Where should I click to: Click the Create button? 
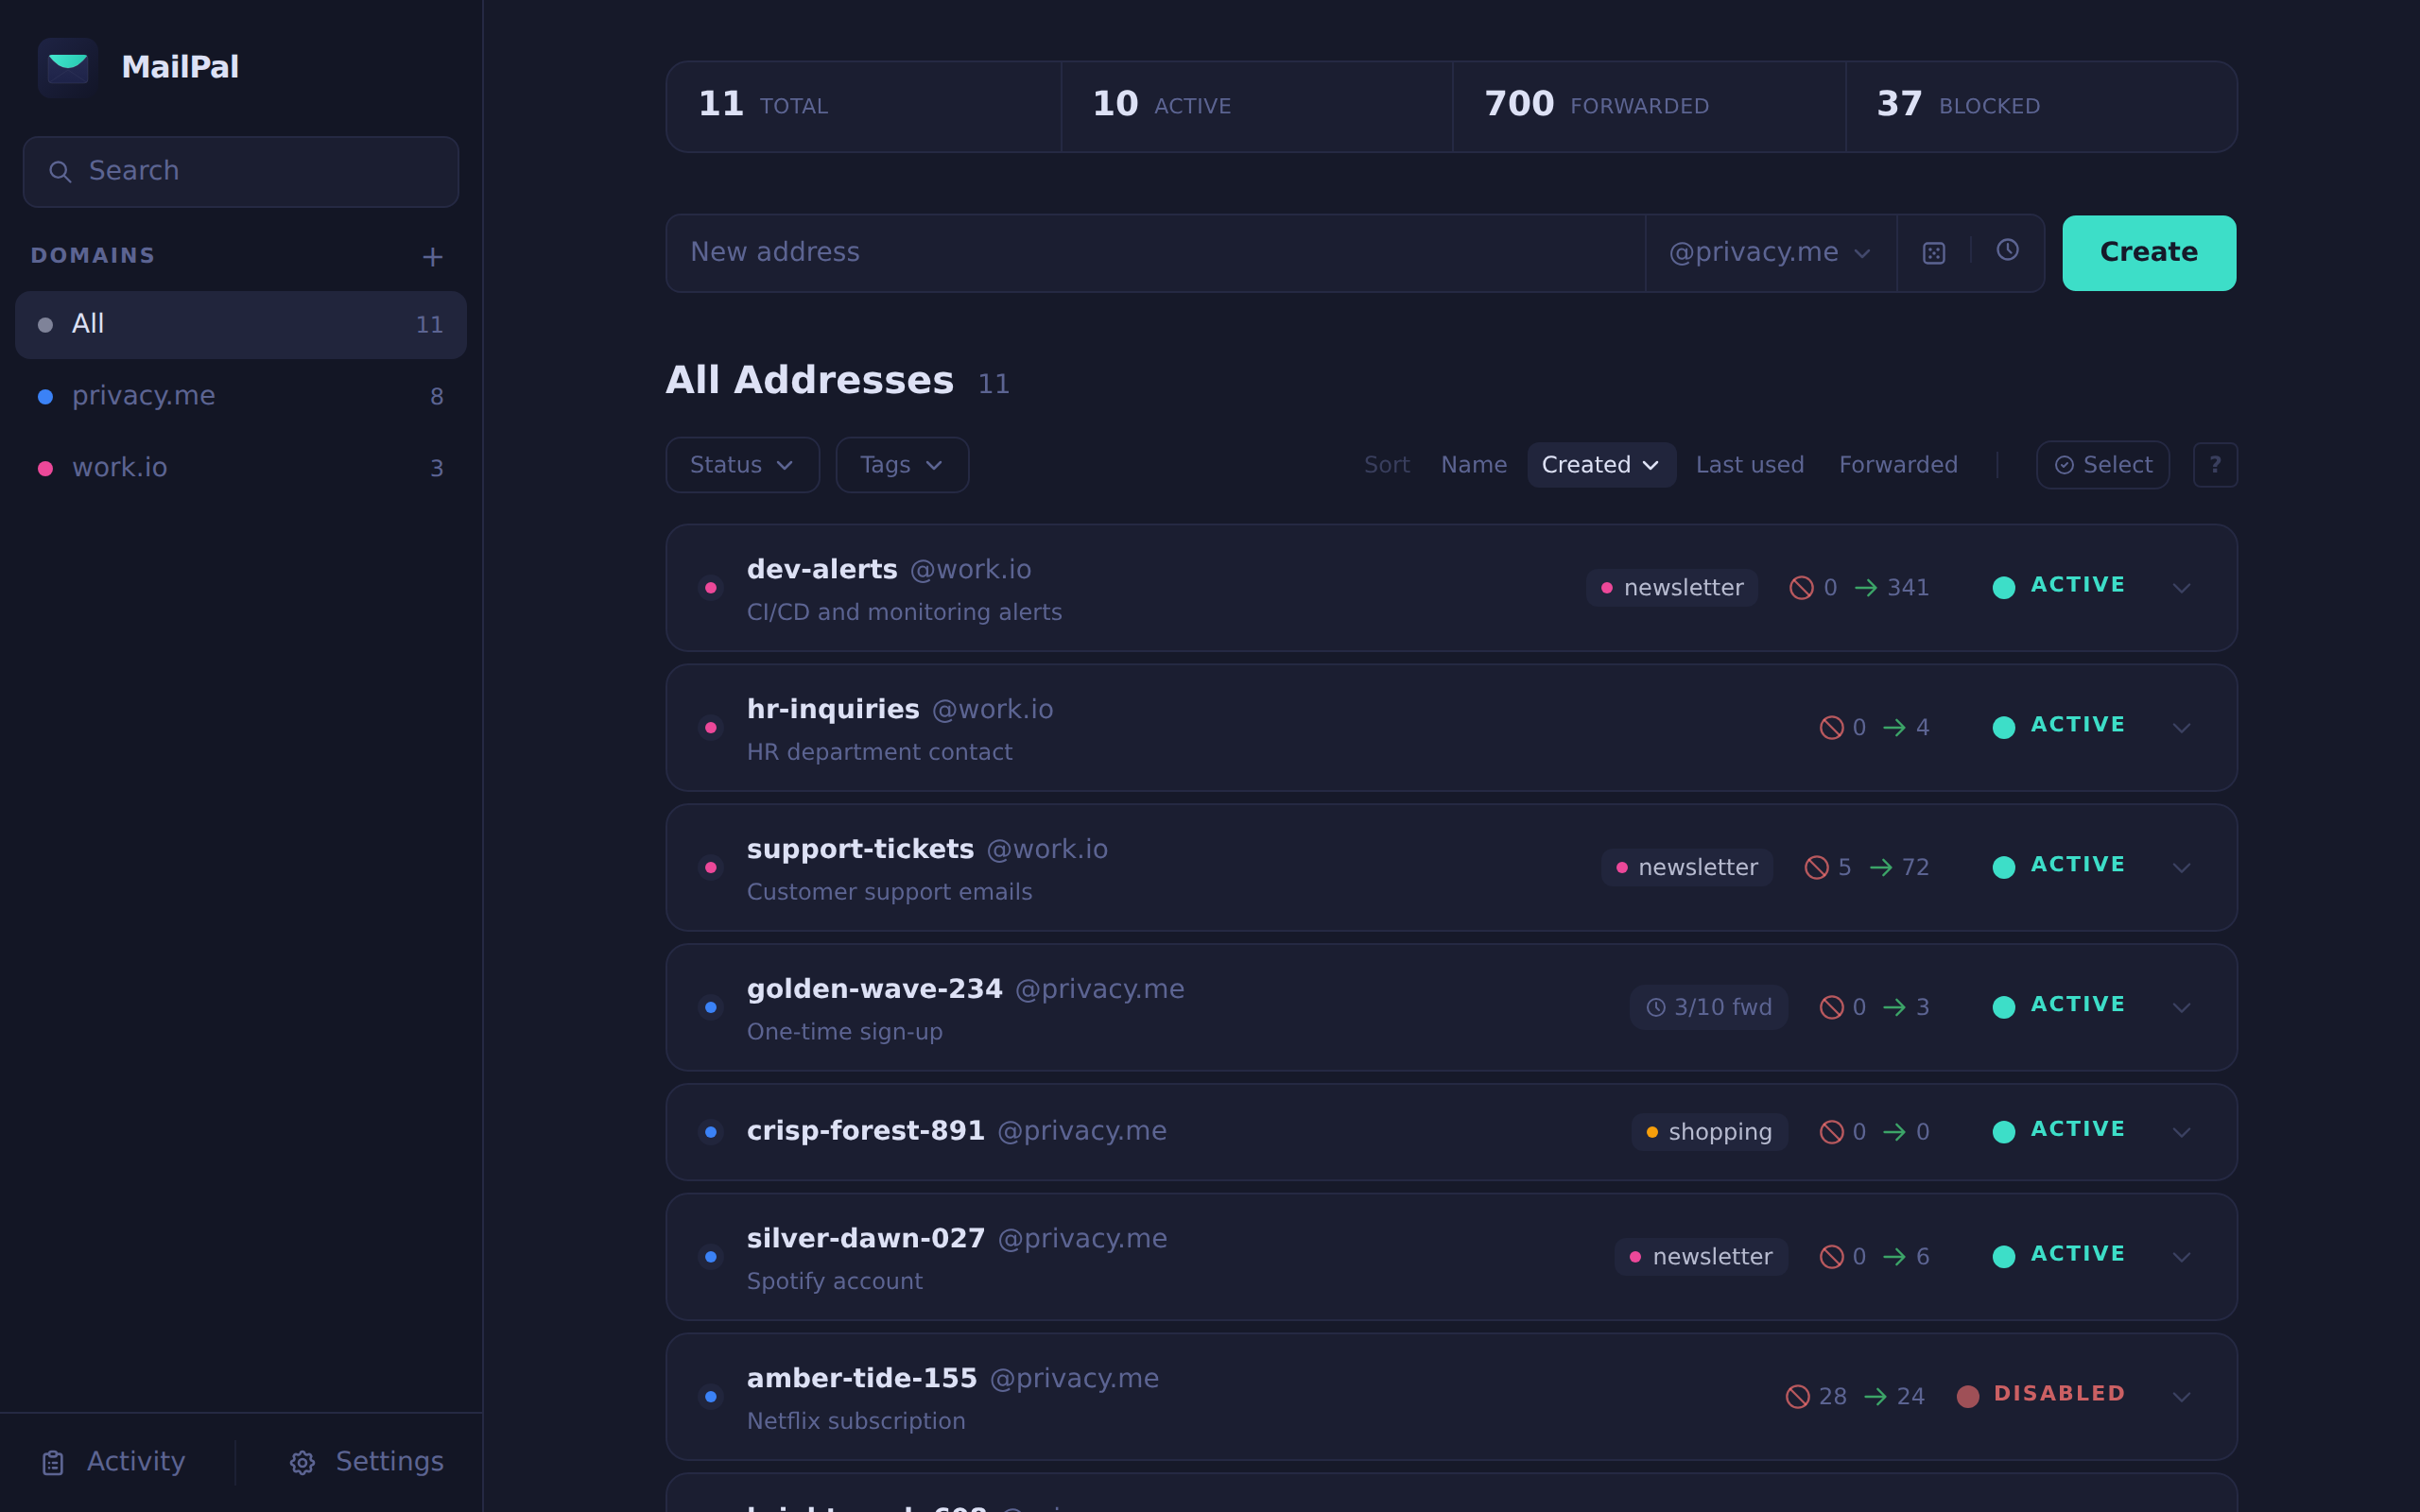(2148, 252)
